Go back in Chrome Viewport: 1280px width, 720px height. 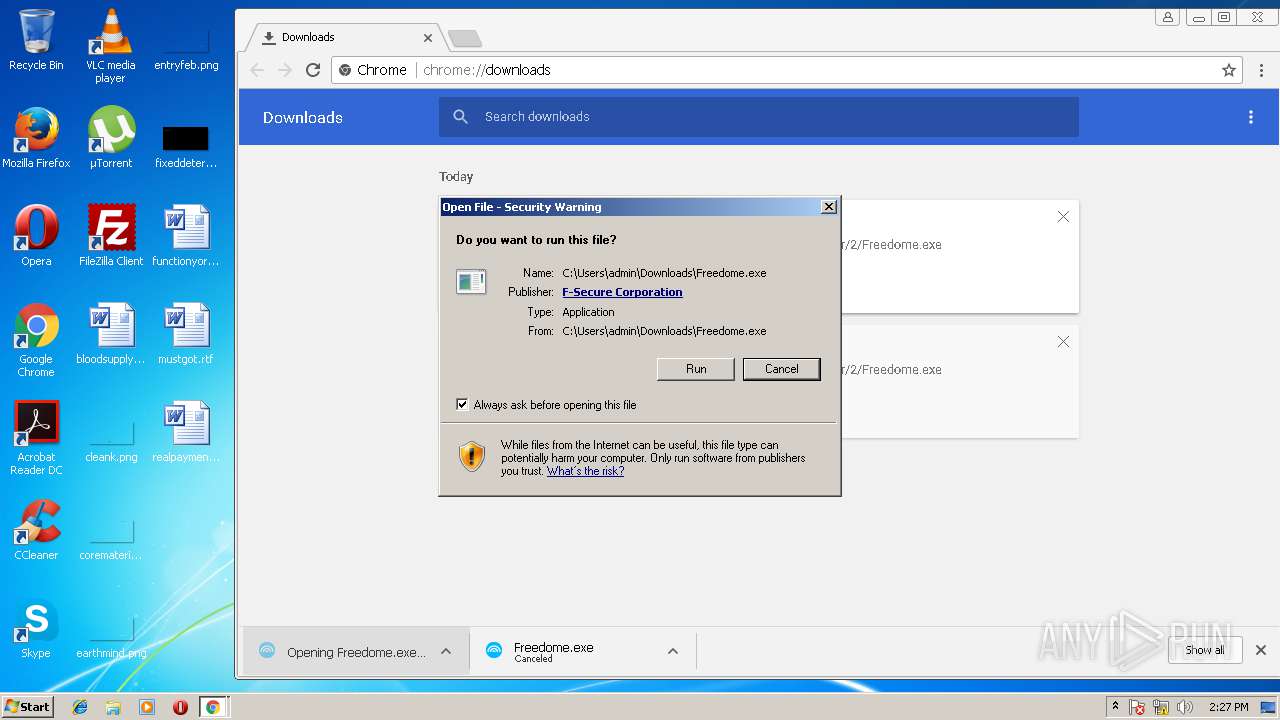[x=257, y=70]
